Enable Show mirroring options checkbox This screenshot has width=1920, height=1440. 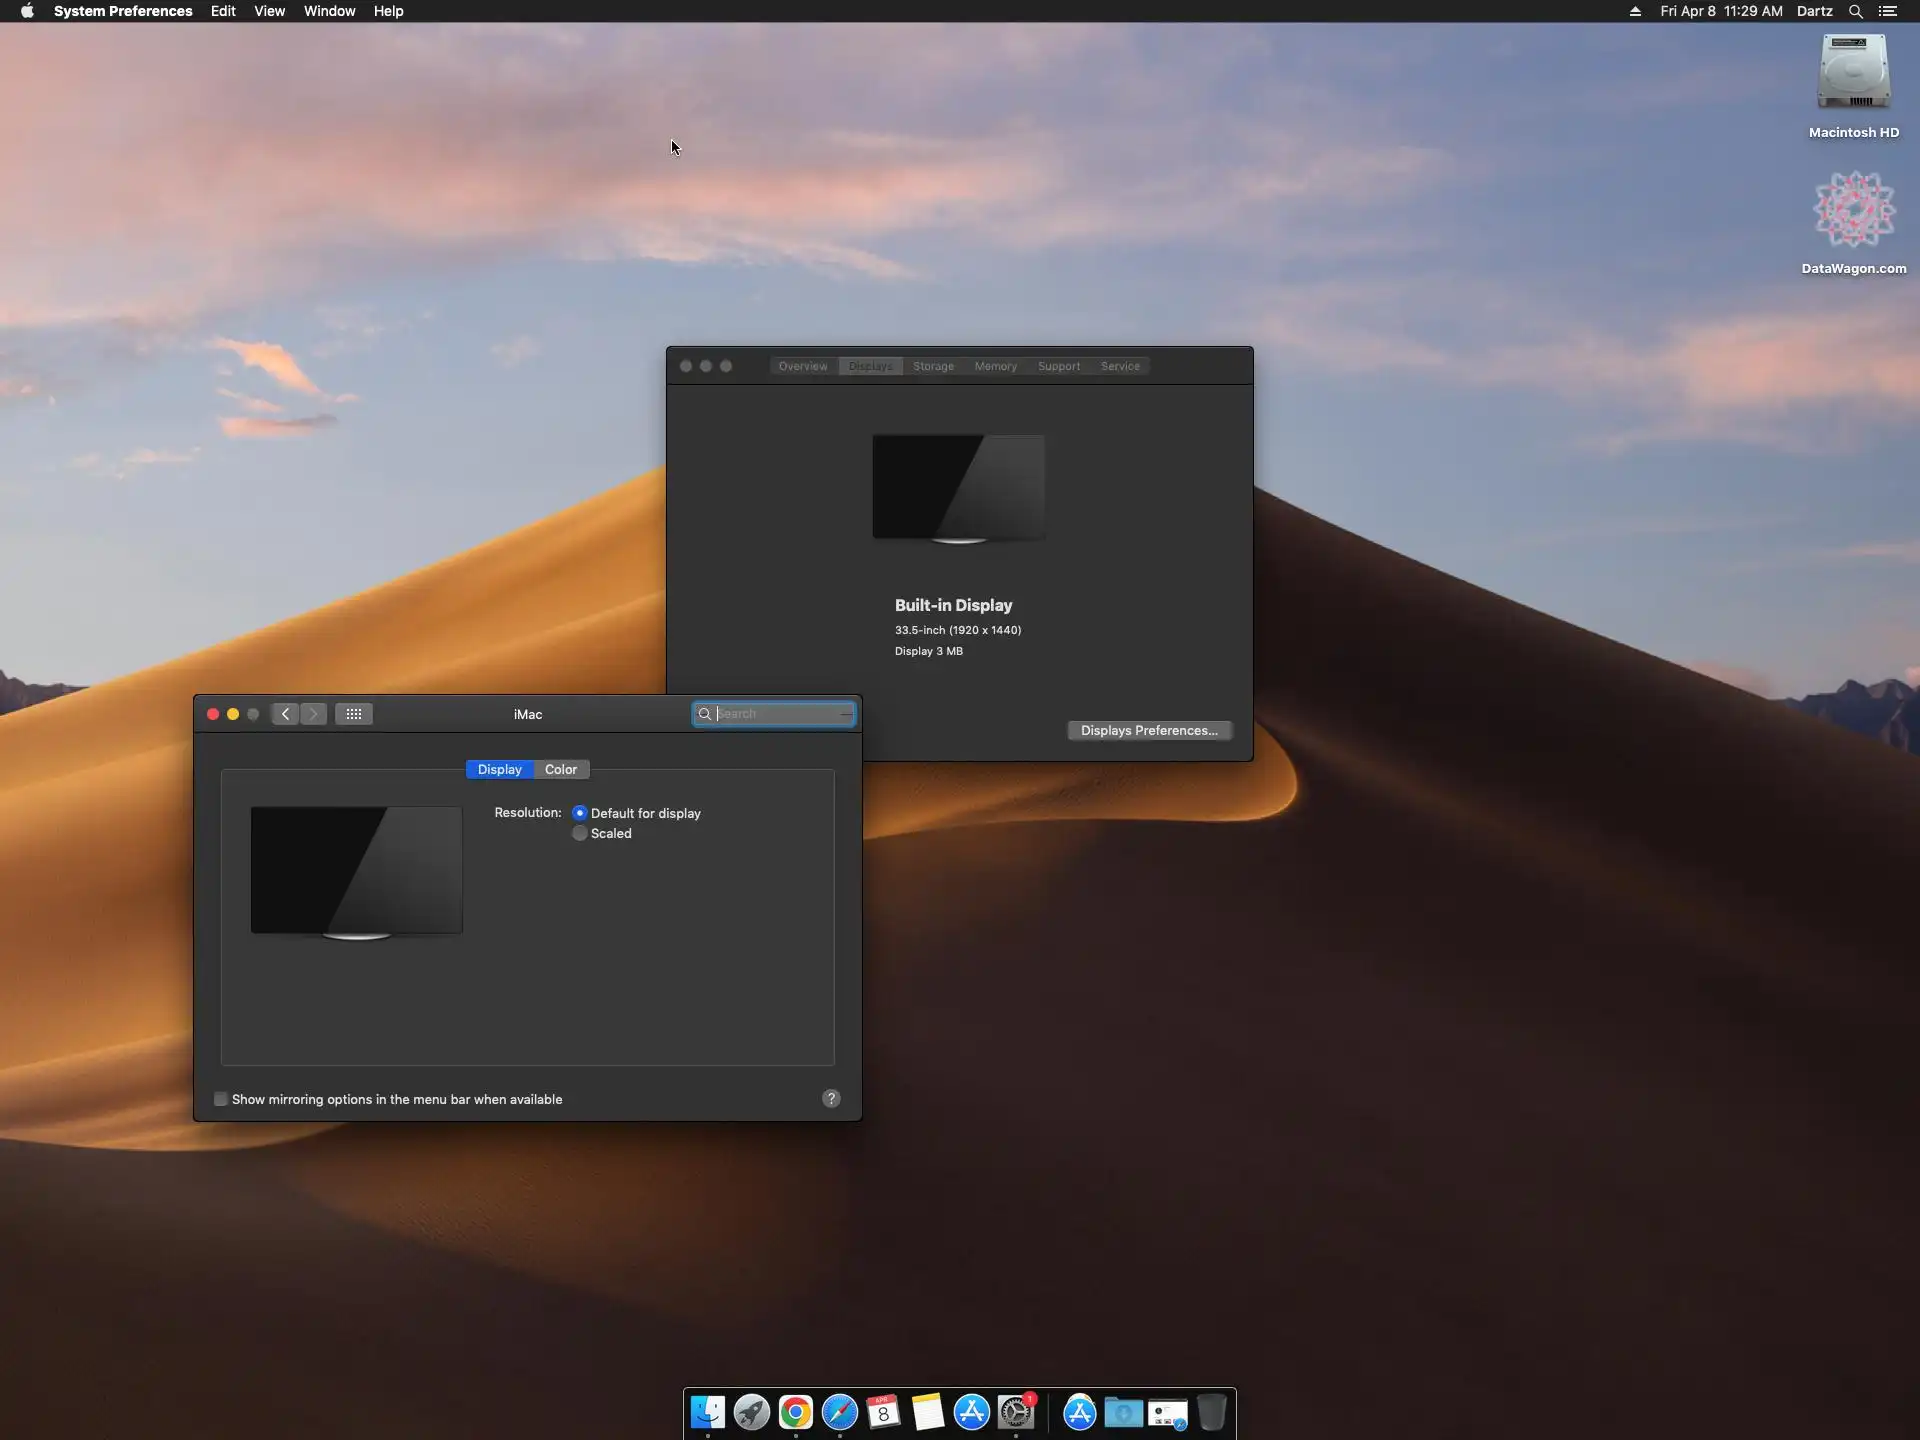[221, 1099]
